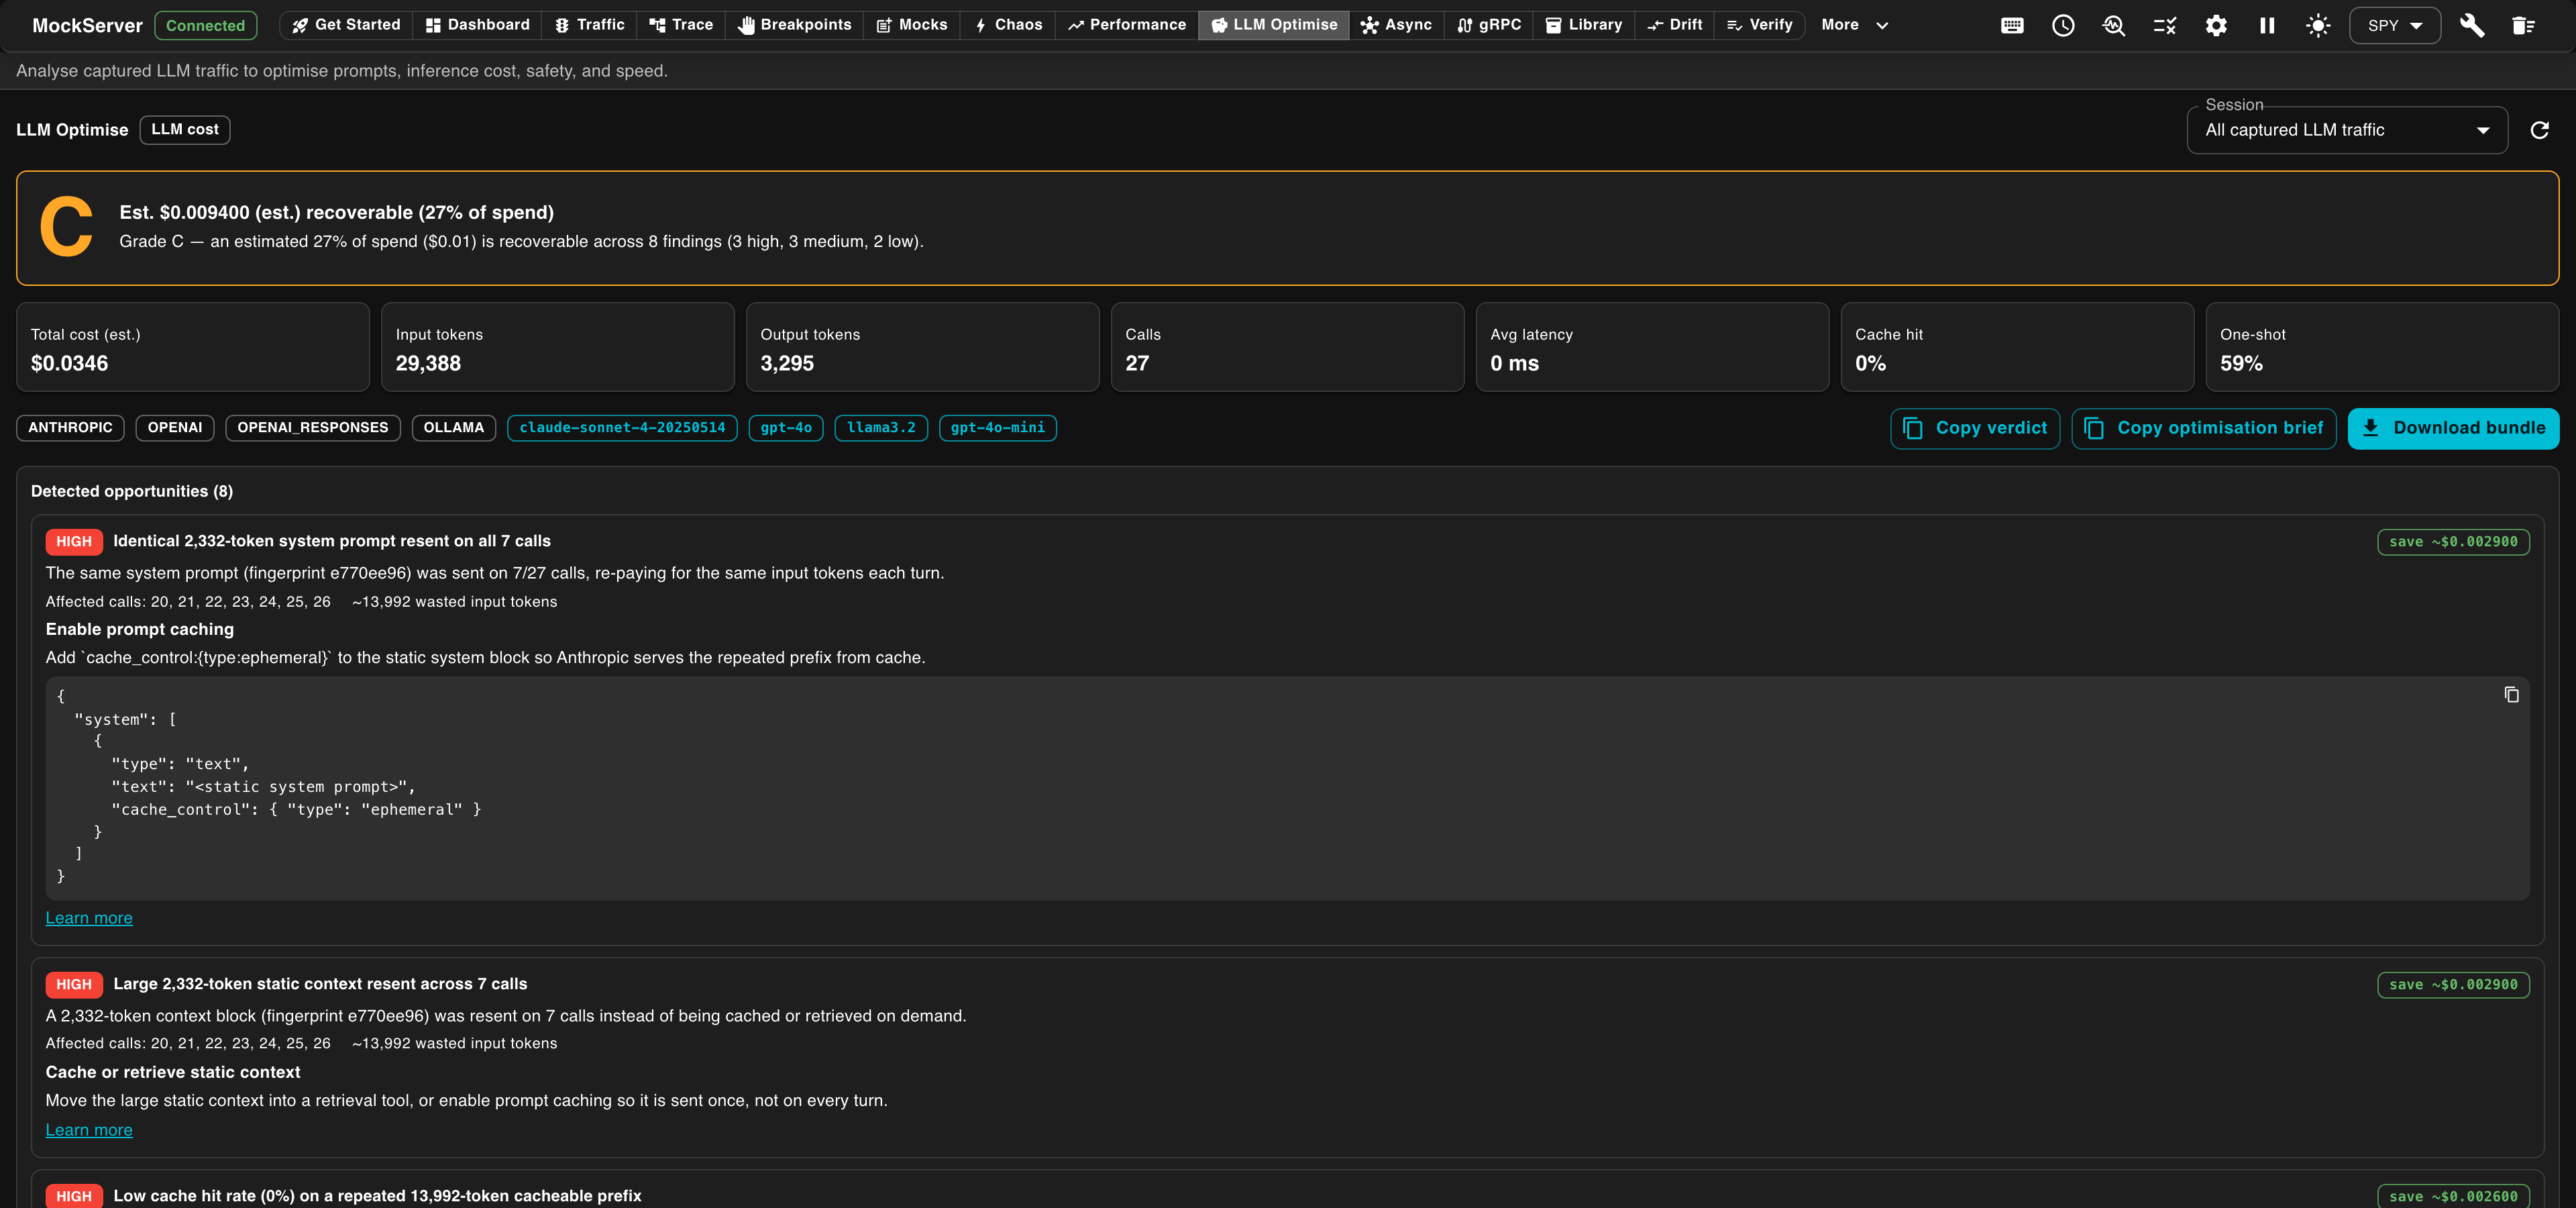Filter by the gpt-4o-mini model chip
2576x1208 pixels.
tap(998, 428)
